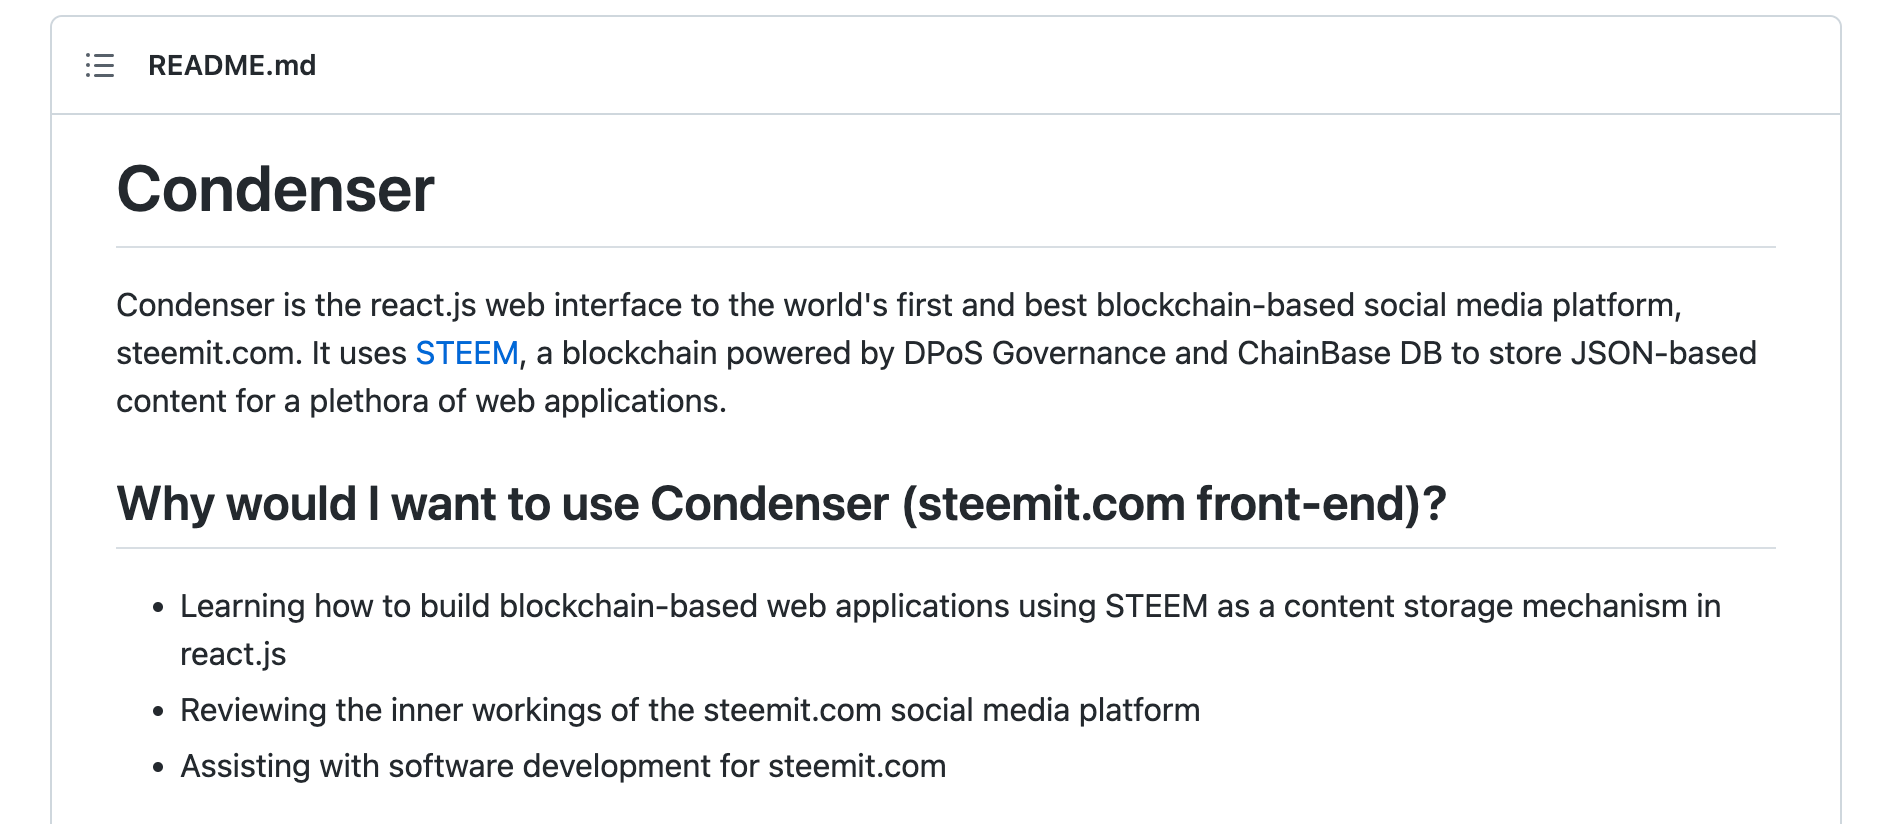This screenshot has height=824, width=1892.
Task: Click bullet dot before "Reviewing the inner workings"
Action: click(158, 711)
